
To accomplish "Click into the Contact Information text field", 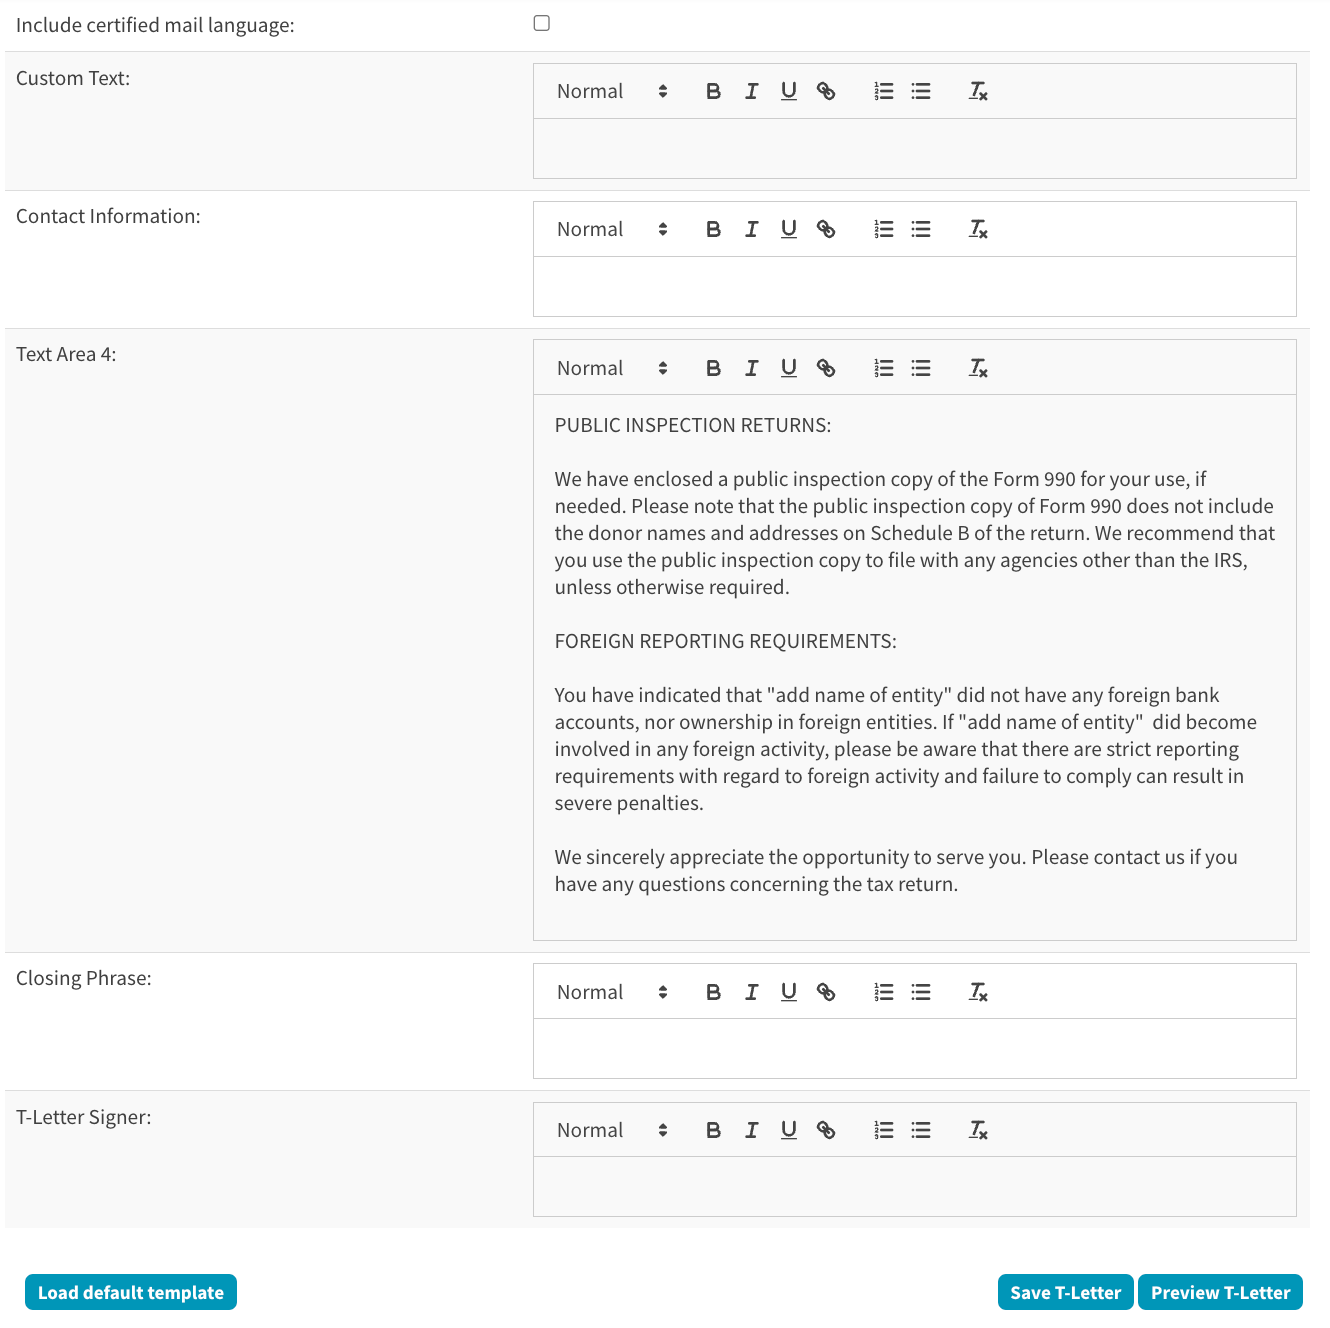I will (914, 286).
